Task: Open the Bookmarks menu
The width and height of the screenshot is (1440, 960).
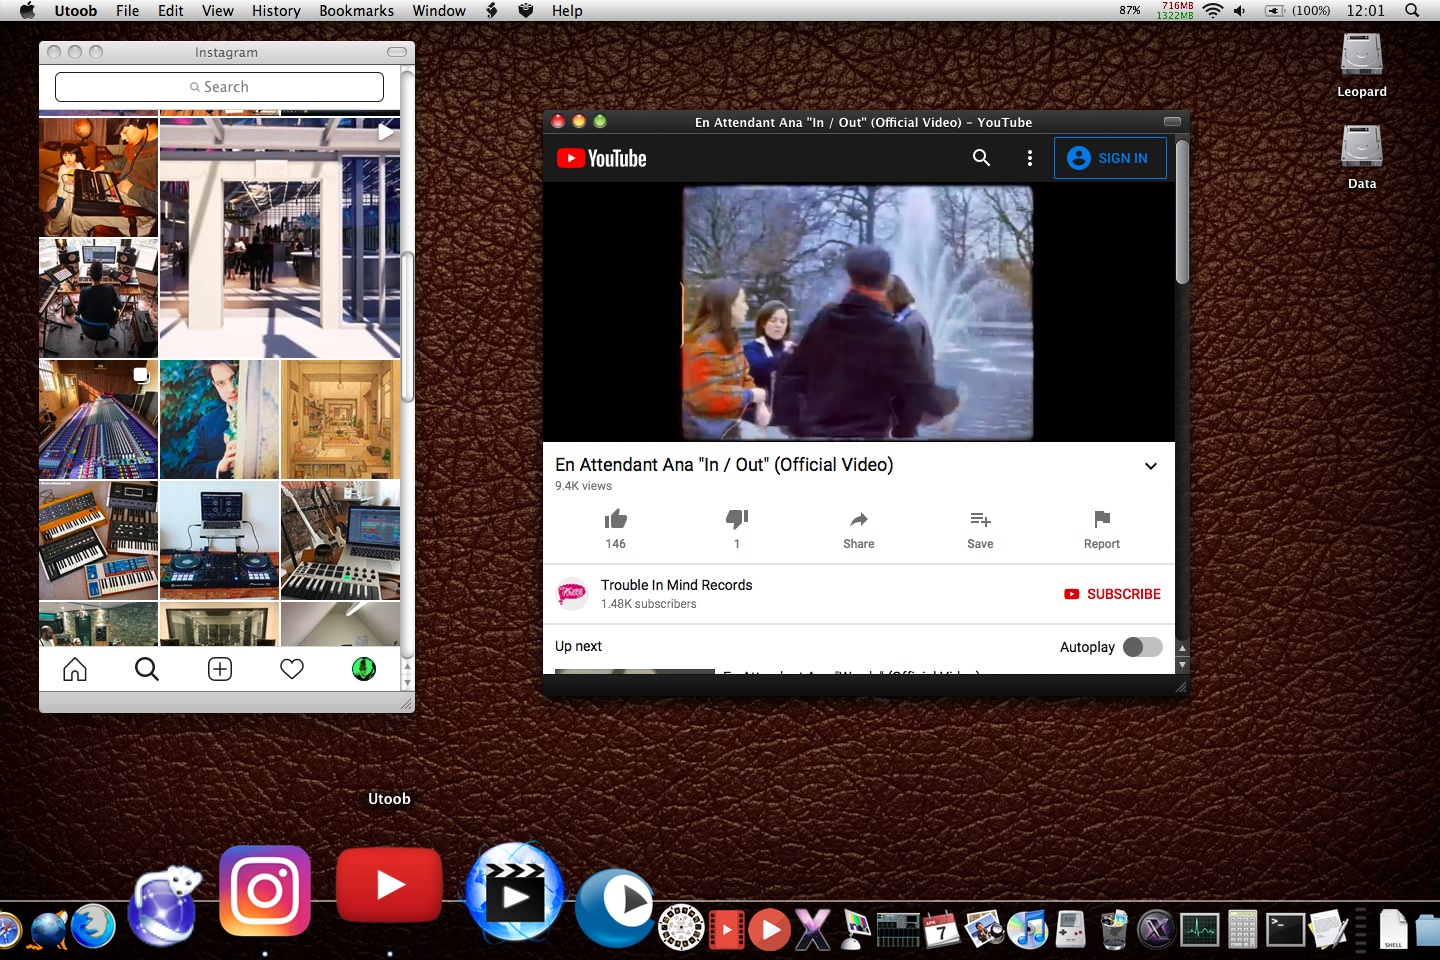Action: click(357, 11)
